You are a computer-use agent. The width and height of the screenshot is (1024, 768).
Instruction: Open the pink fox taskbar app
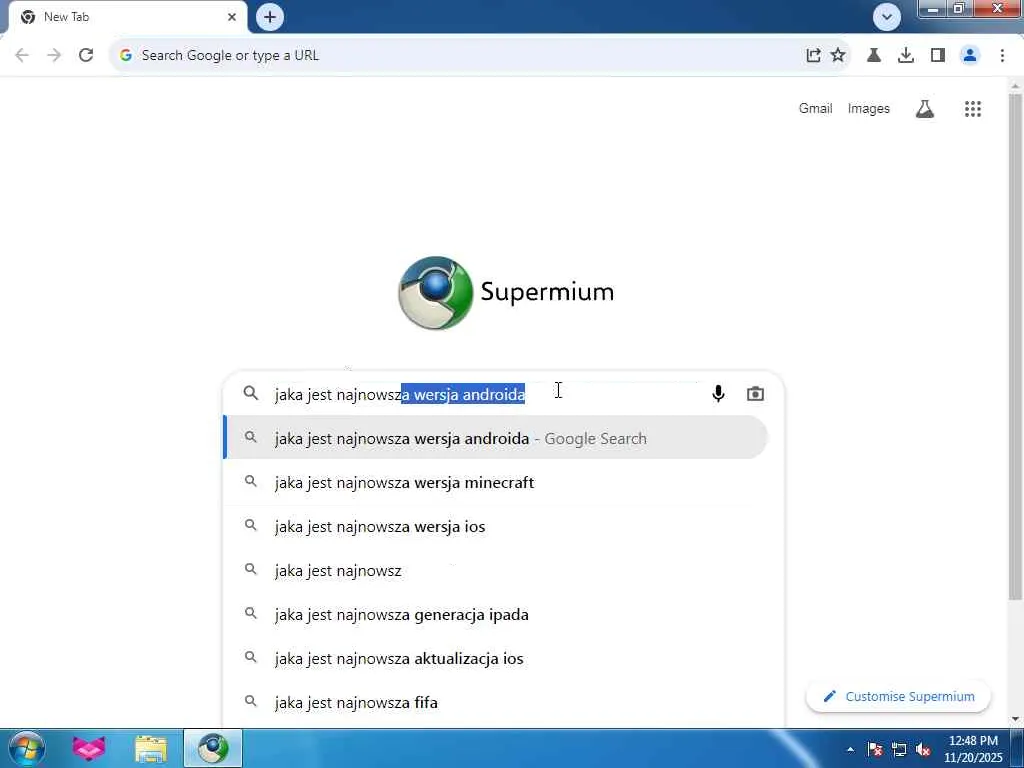[89, 748]
